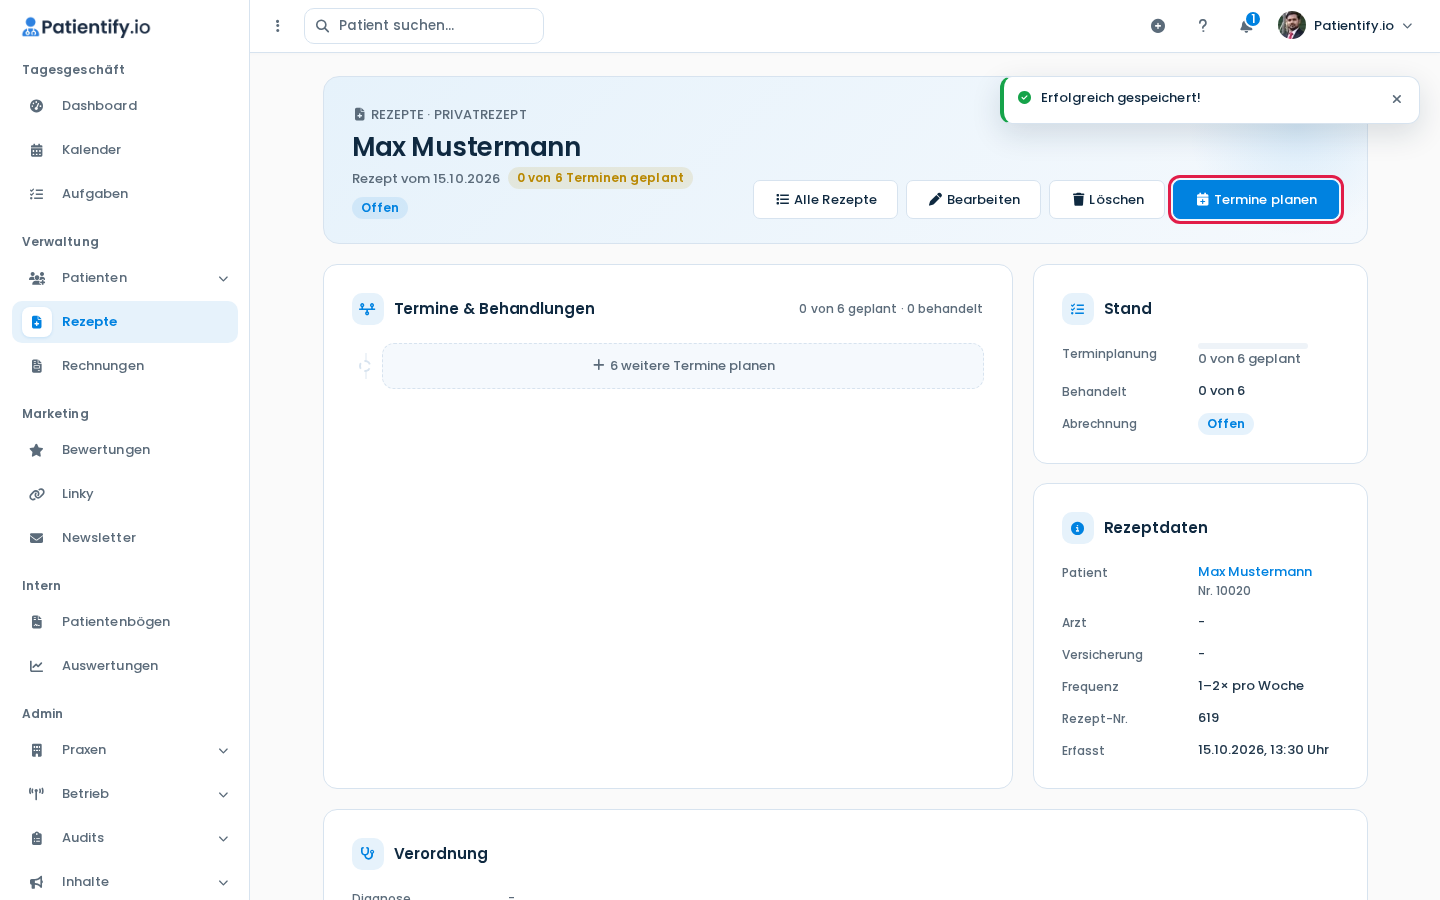Dismiss the Erfolgreich gespeichert notification

click(1397, 99)
